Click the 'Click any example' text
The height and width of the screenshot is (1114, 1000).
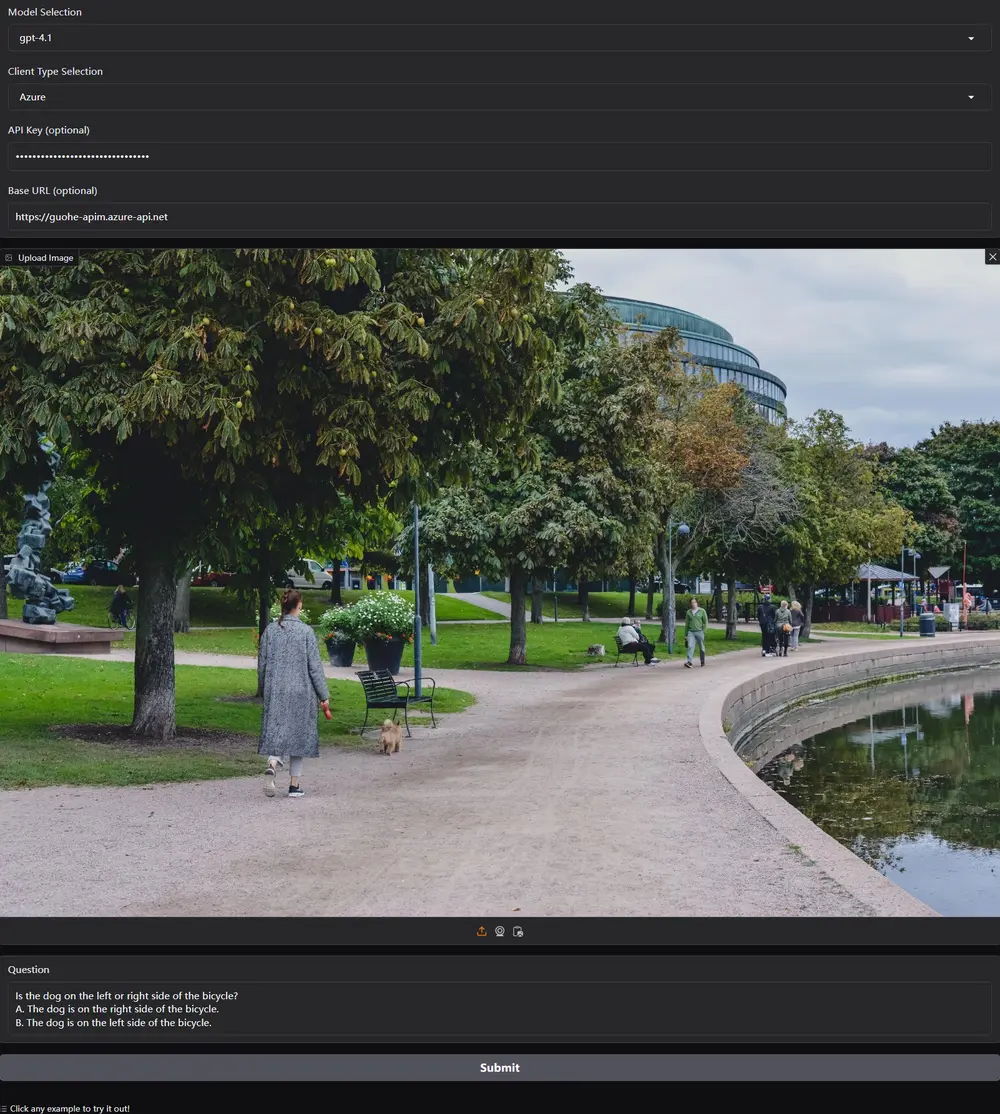coord(70,1108)
